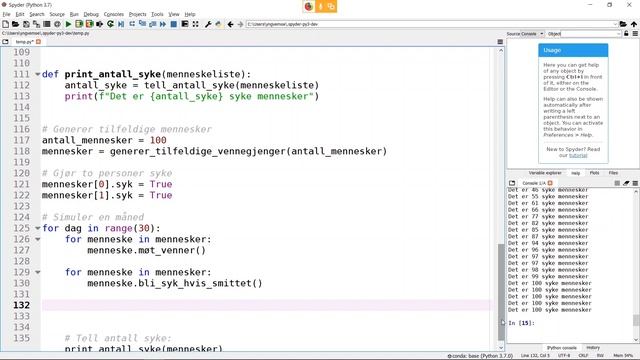
Task: Open the PYTHONPATH manager
Action: click(x=218, y=24)
